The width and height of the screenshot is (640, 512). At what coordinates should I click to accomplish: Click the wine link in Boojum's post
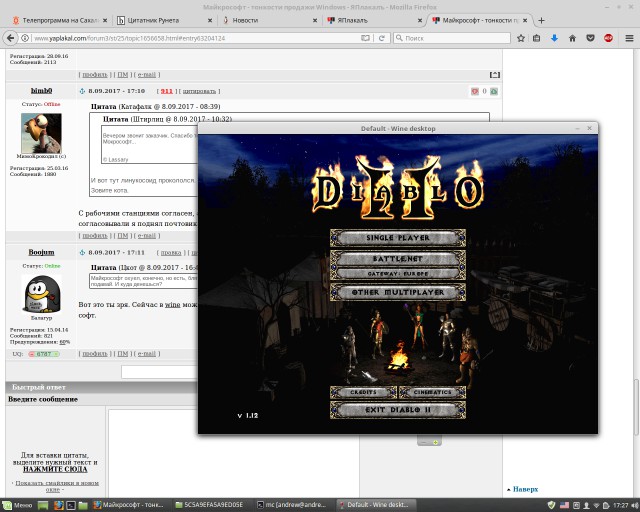173,305
